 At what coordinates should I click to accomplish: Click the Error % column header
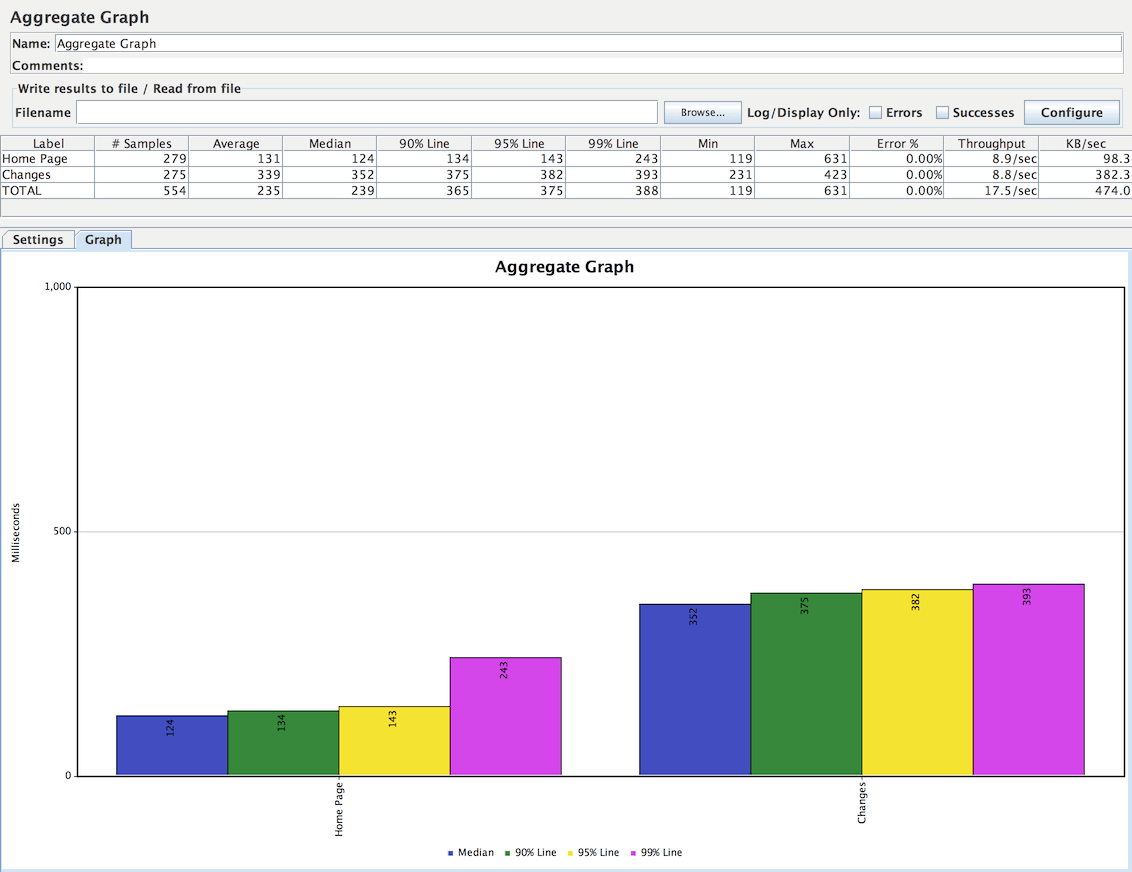897,142
